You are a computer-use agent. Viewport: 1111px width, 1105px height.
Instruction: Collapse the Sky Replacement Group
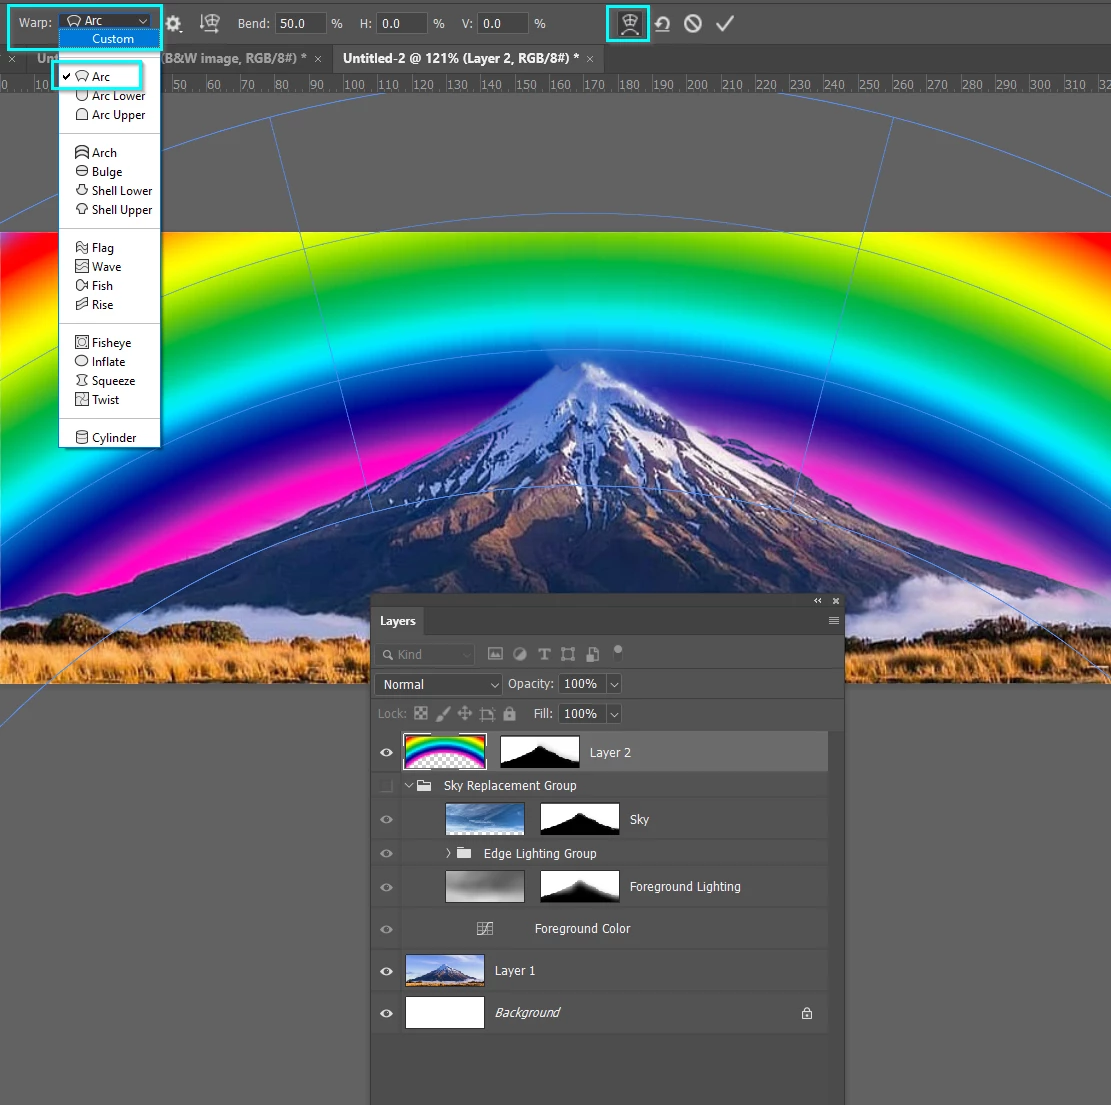[x=409, y=785]
